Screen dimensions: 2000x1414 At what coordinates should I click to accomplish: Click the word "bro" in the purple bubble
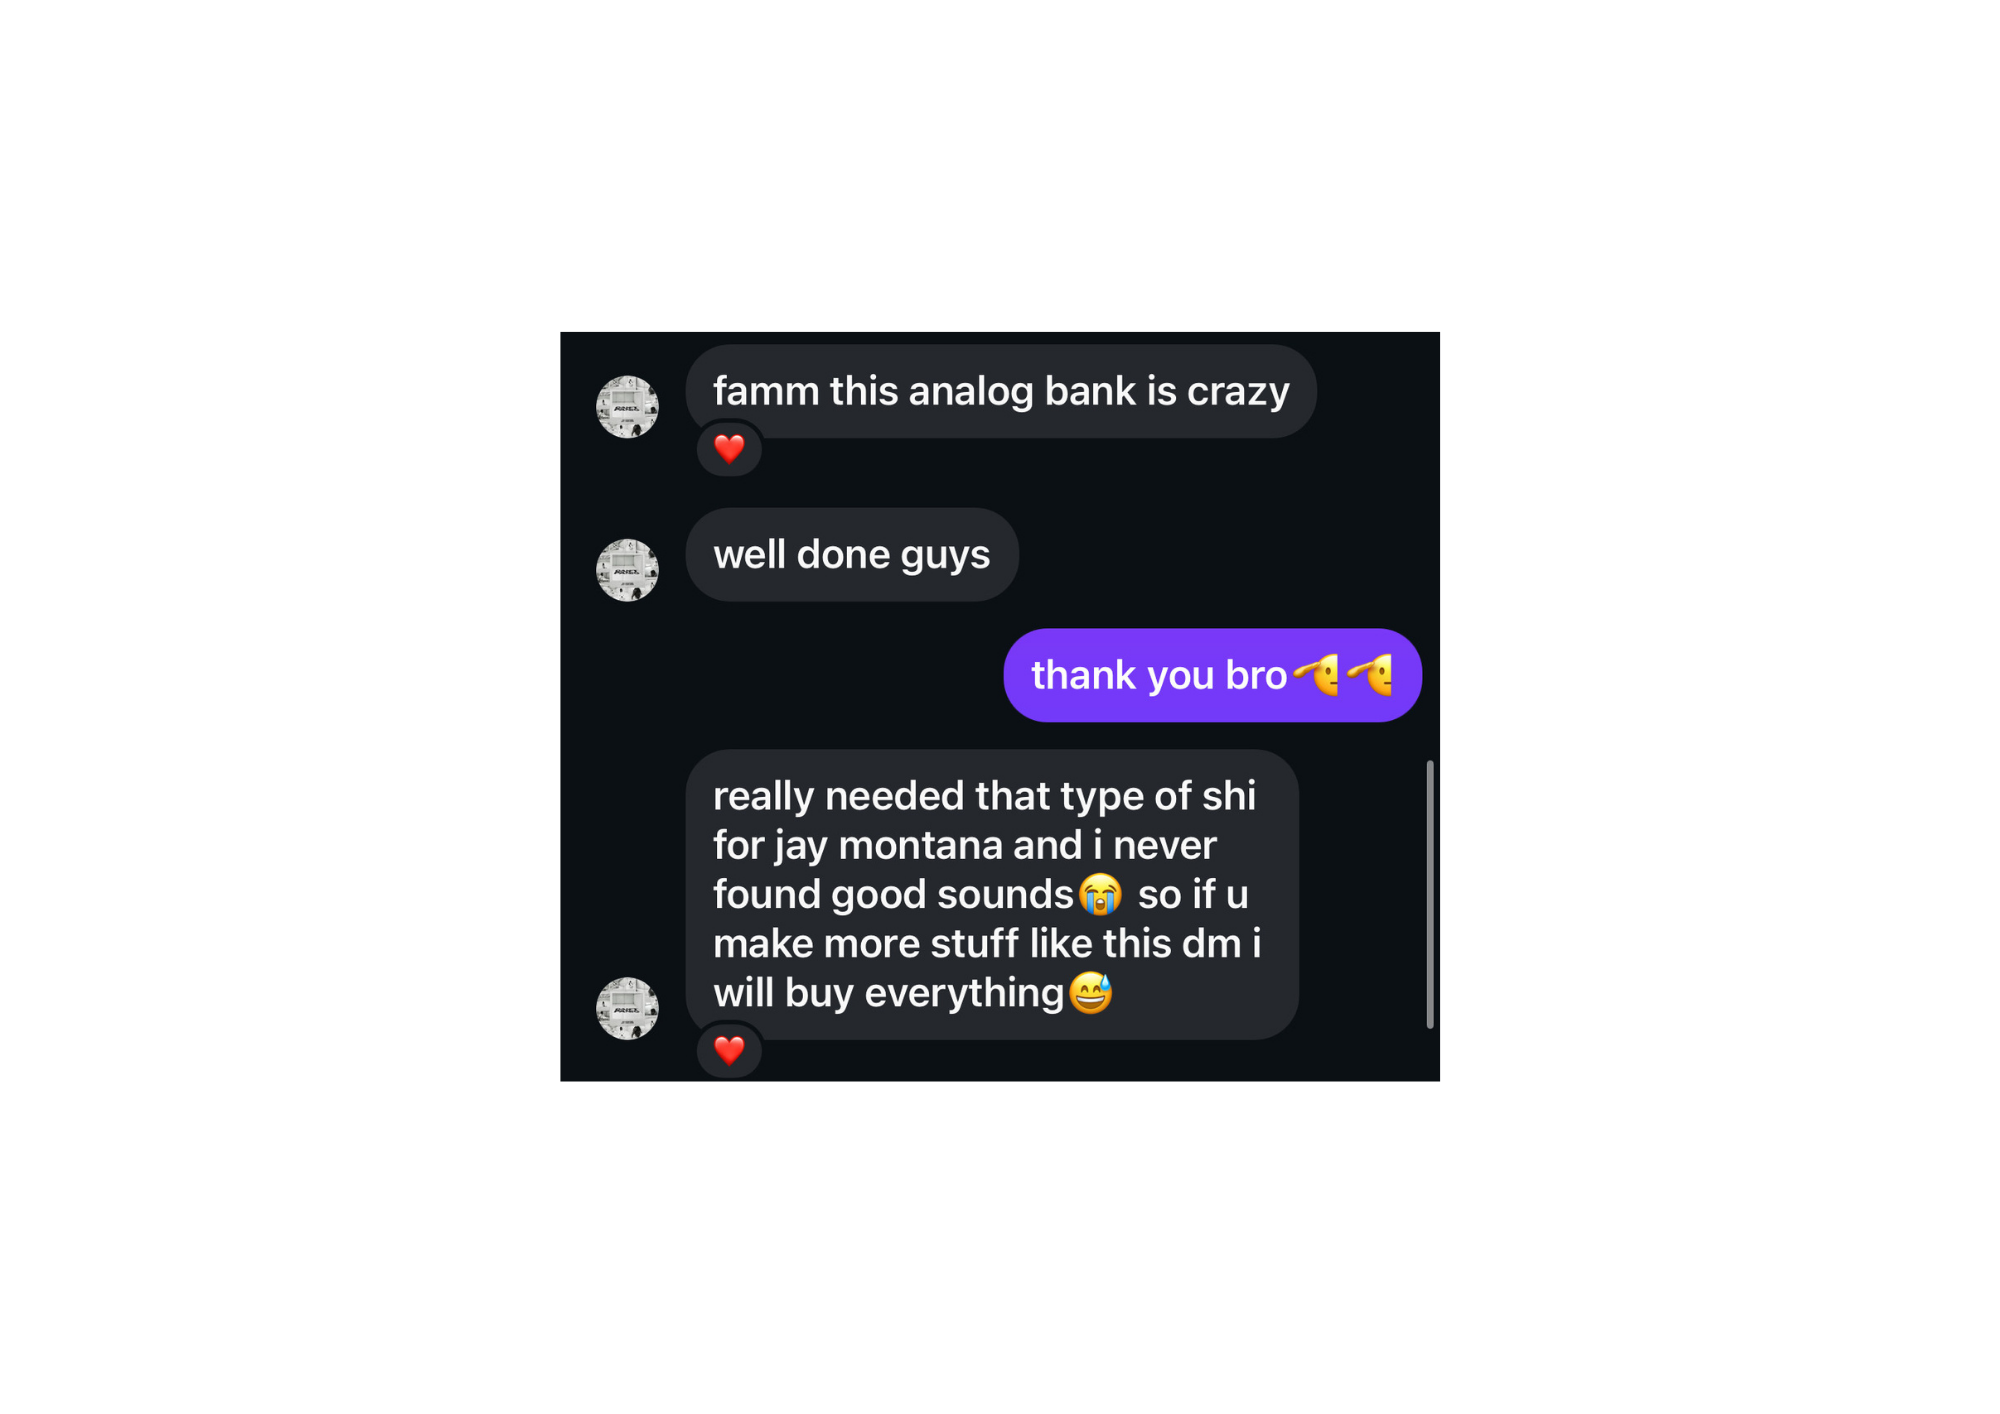click(1256, 676)
